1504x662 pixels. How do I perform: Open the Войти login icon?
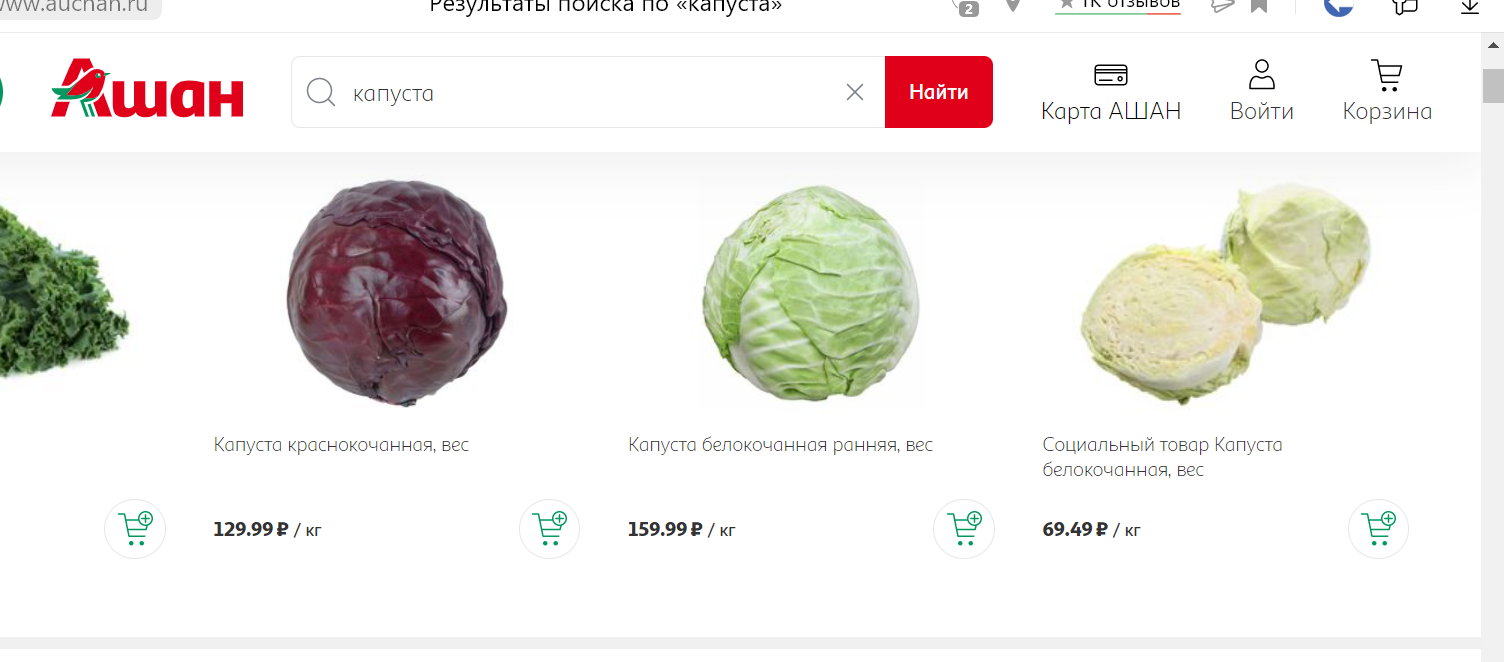coord(1262,75)
